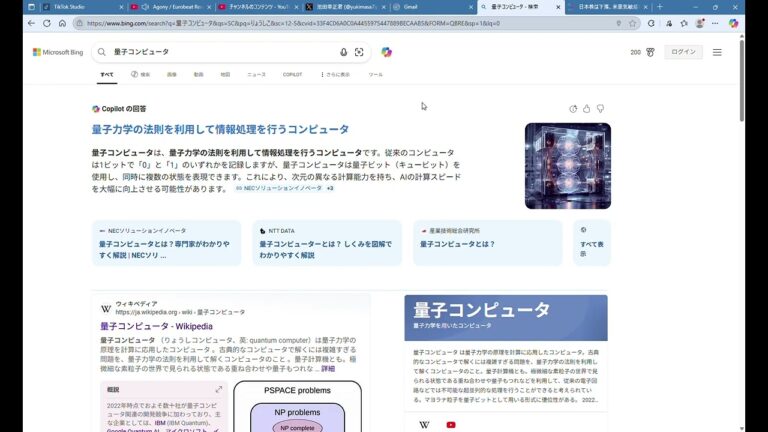
Task: Click the refresh icon right of address bar
Action: (651, 23)
